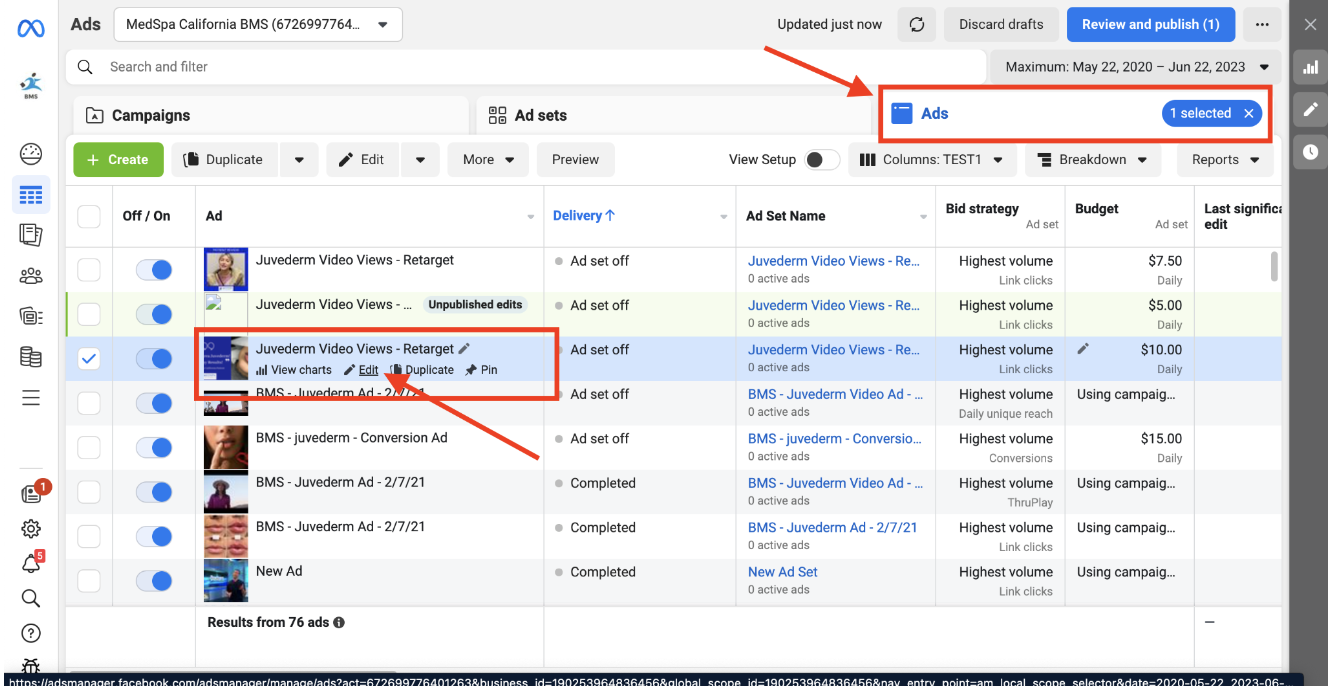This screenshot has height=686, width=1328.
Task: Expand the arrow next to Duplicate button
Action: click(x=298, y=160)
